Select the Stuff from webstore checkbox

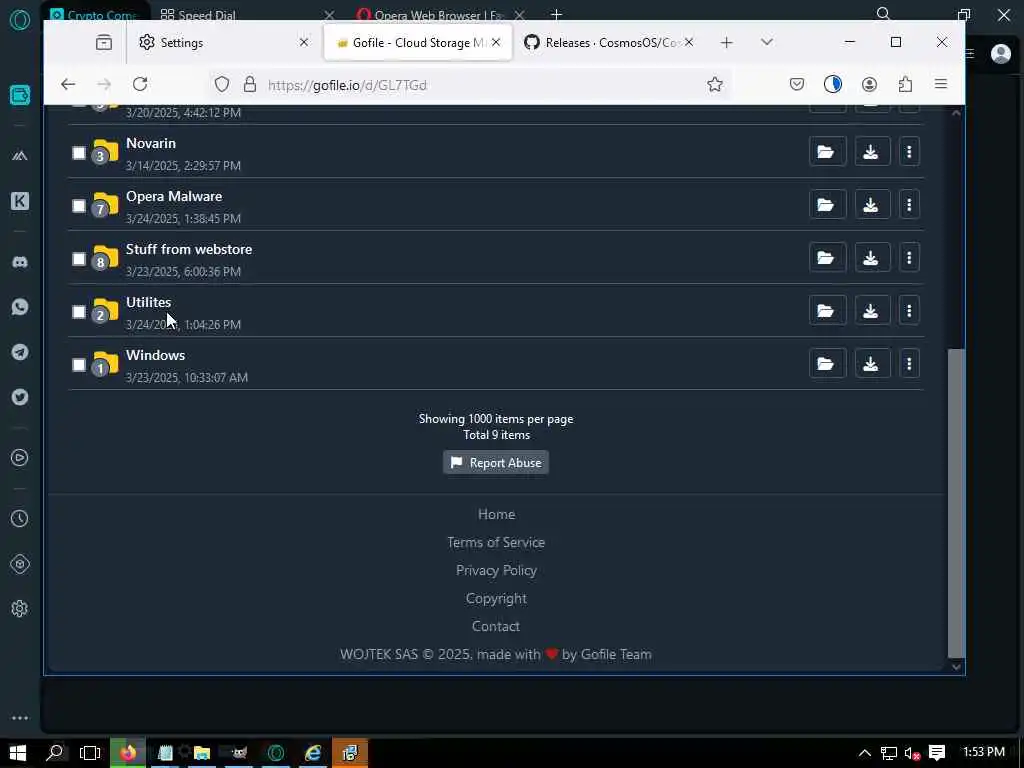pos(78,259)
